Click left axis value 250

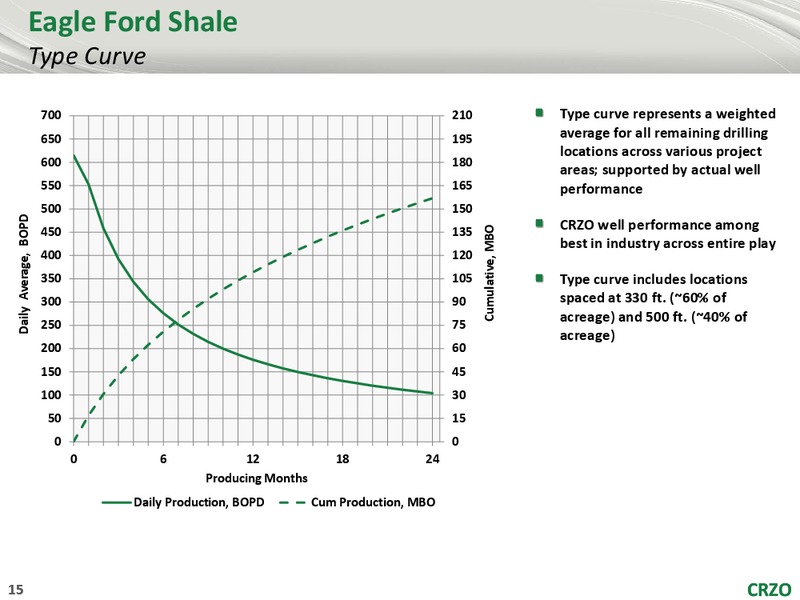click(51, 325)
